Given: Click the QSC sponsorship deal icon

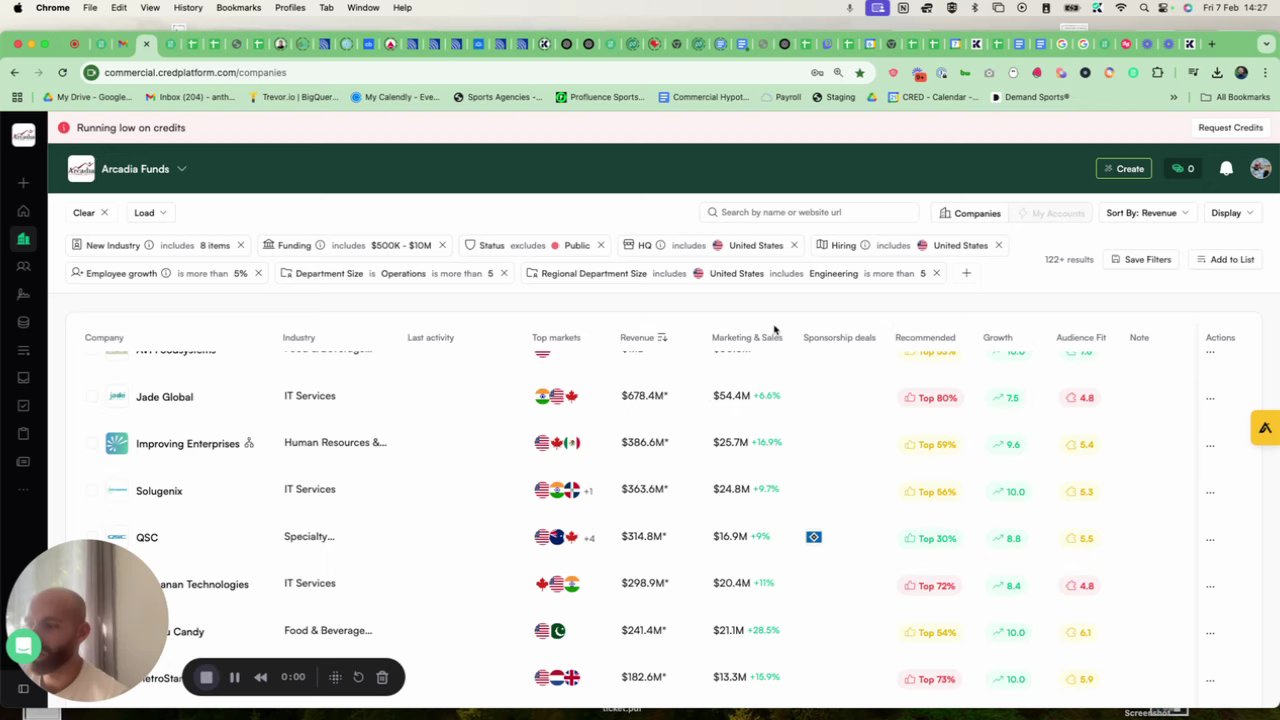Looking at the screenshot, I should tap(814, 537).
